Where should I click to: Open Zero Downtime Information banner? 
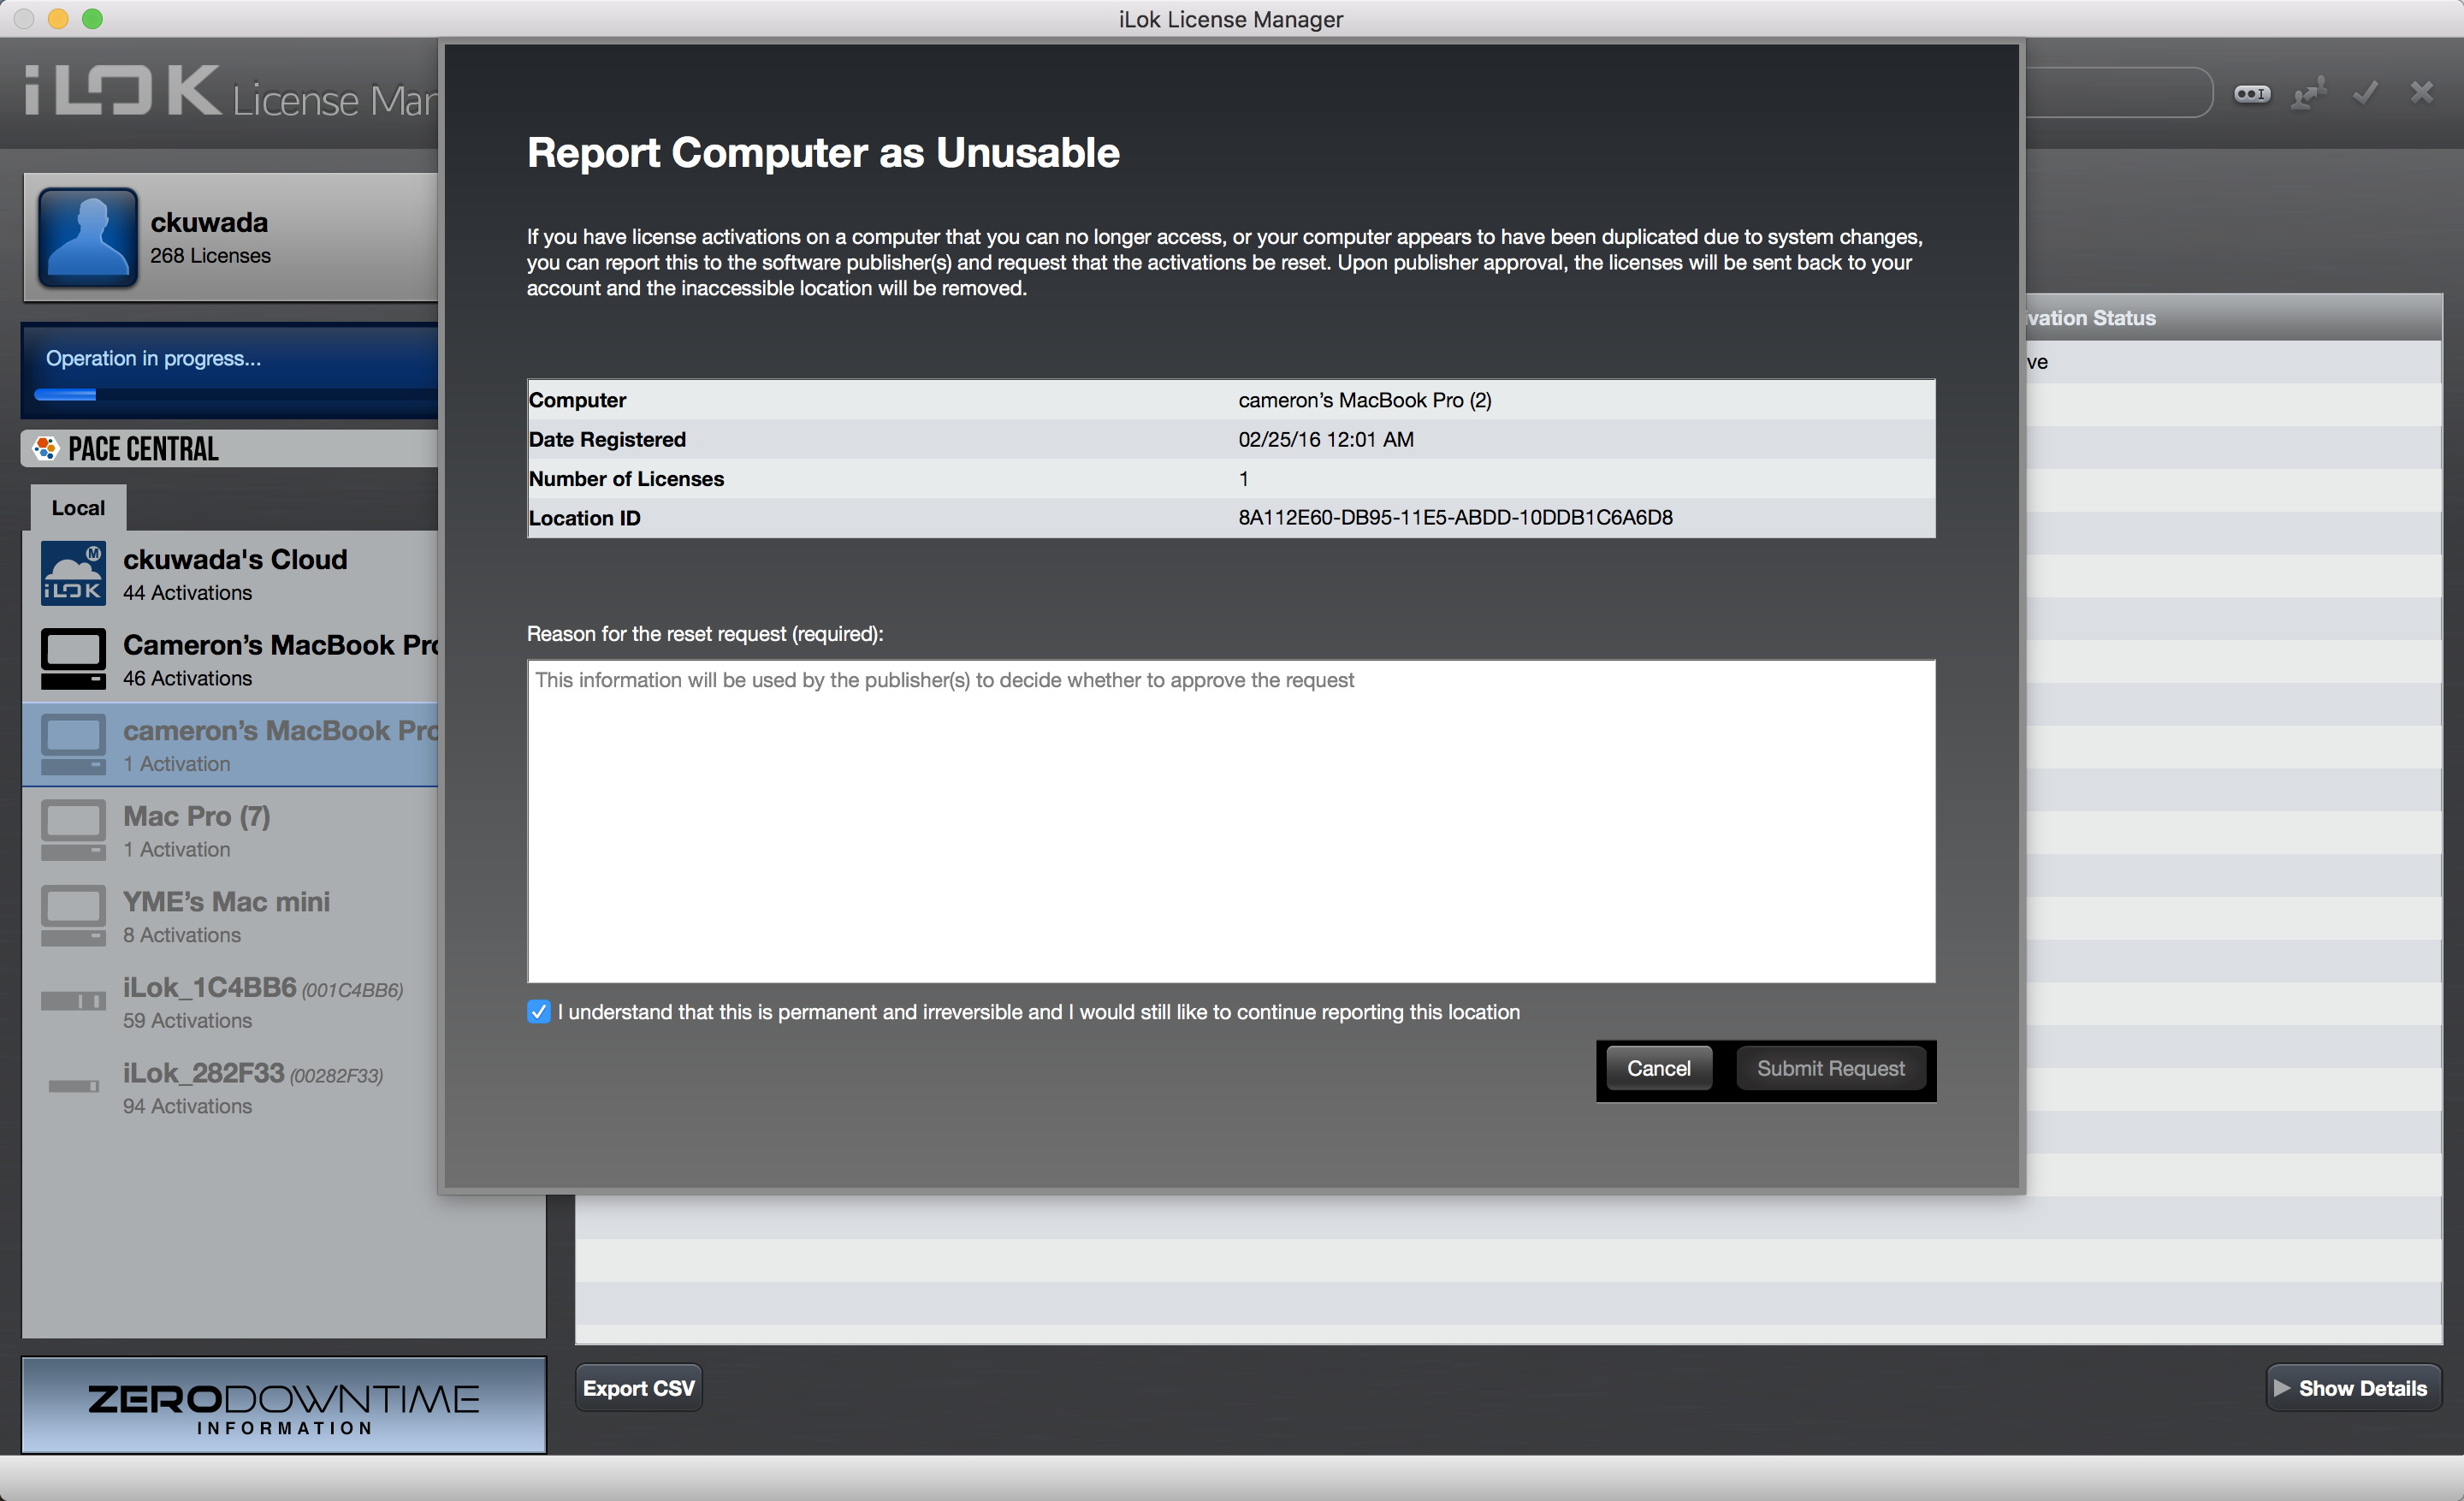tap(284, 1405)
